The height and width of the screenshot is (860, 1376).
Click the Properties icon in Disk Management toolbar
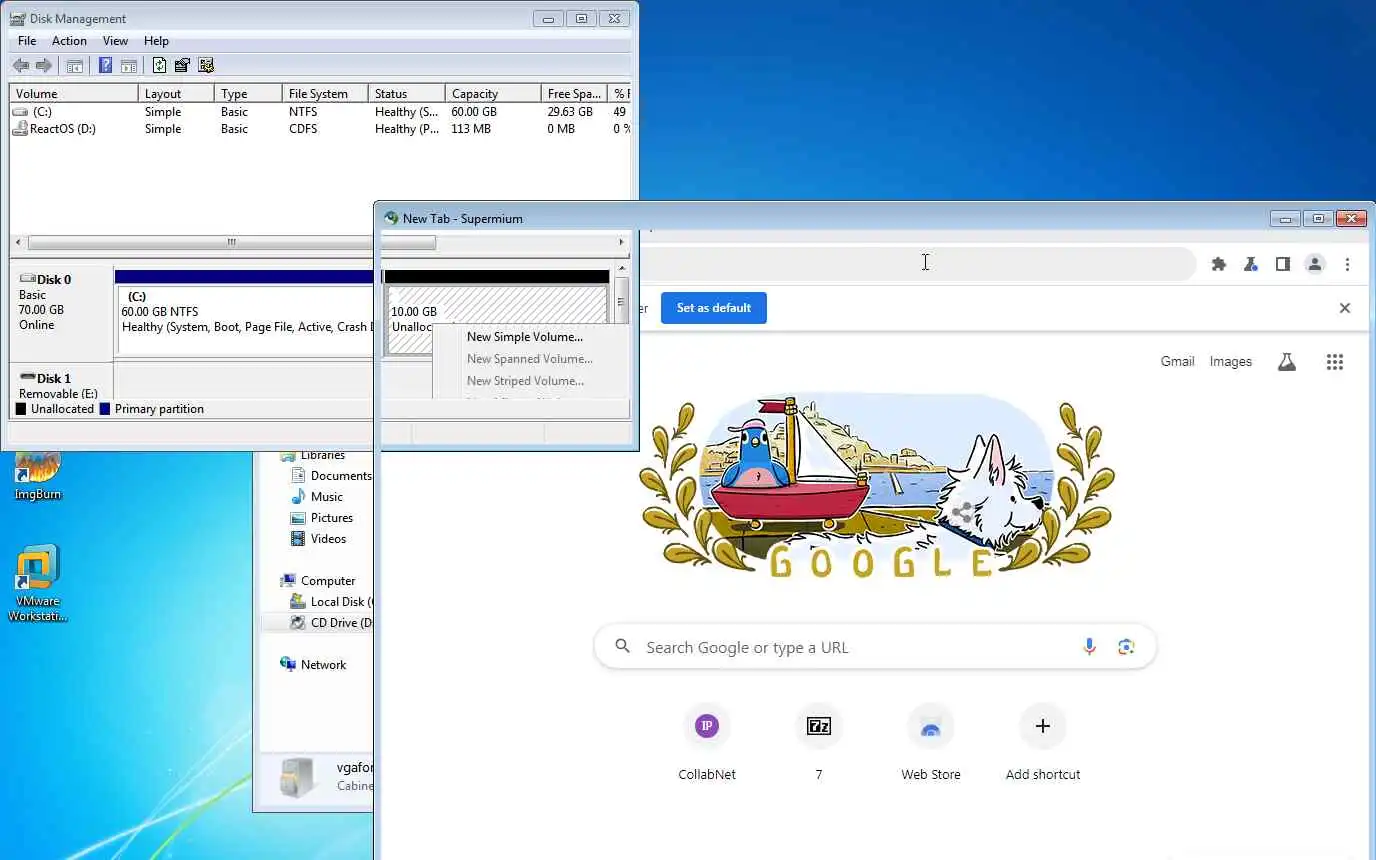(182, 66)
